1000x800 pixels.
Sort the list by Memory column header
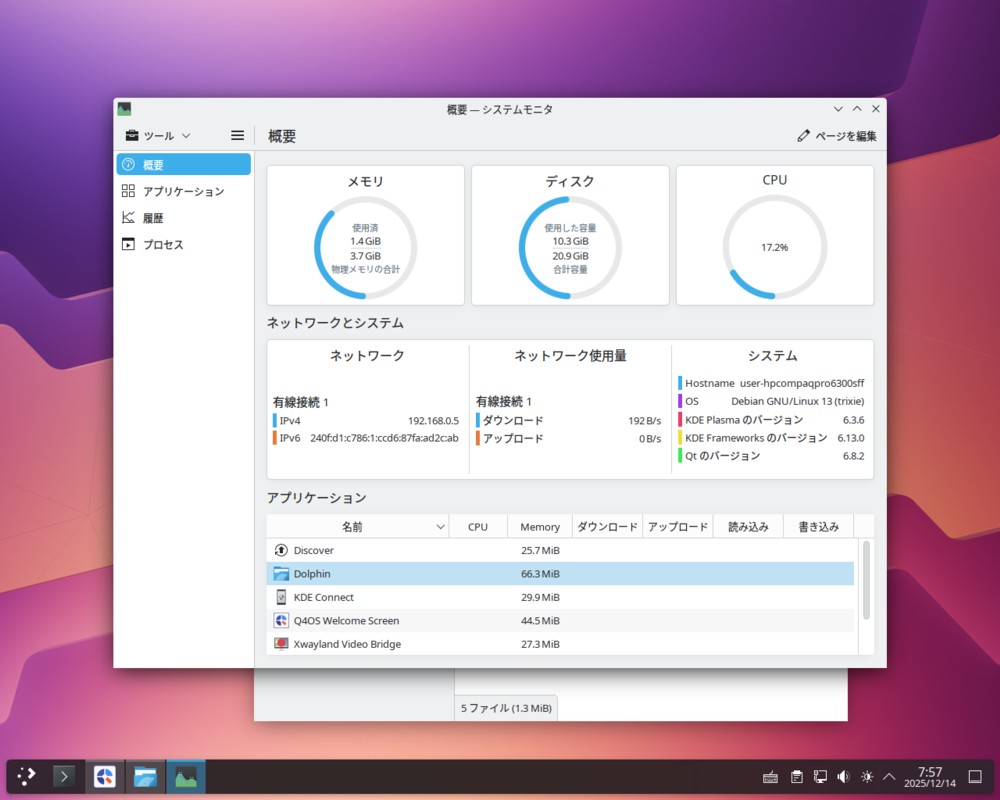coord(540,527)
